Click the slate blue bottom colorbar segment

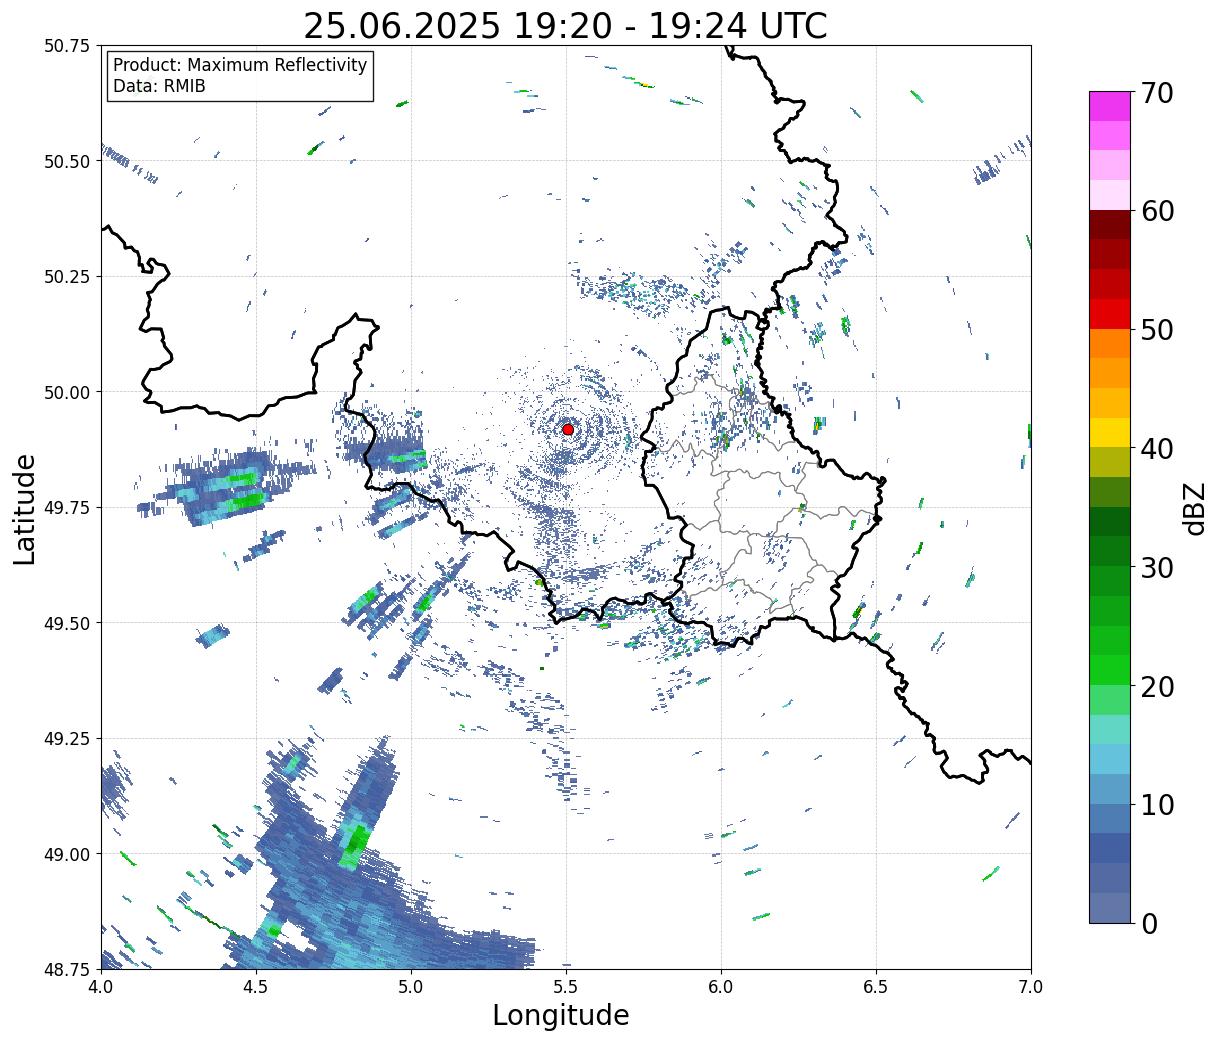click(1110, 907)
